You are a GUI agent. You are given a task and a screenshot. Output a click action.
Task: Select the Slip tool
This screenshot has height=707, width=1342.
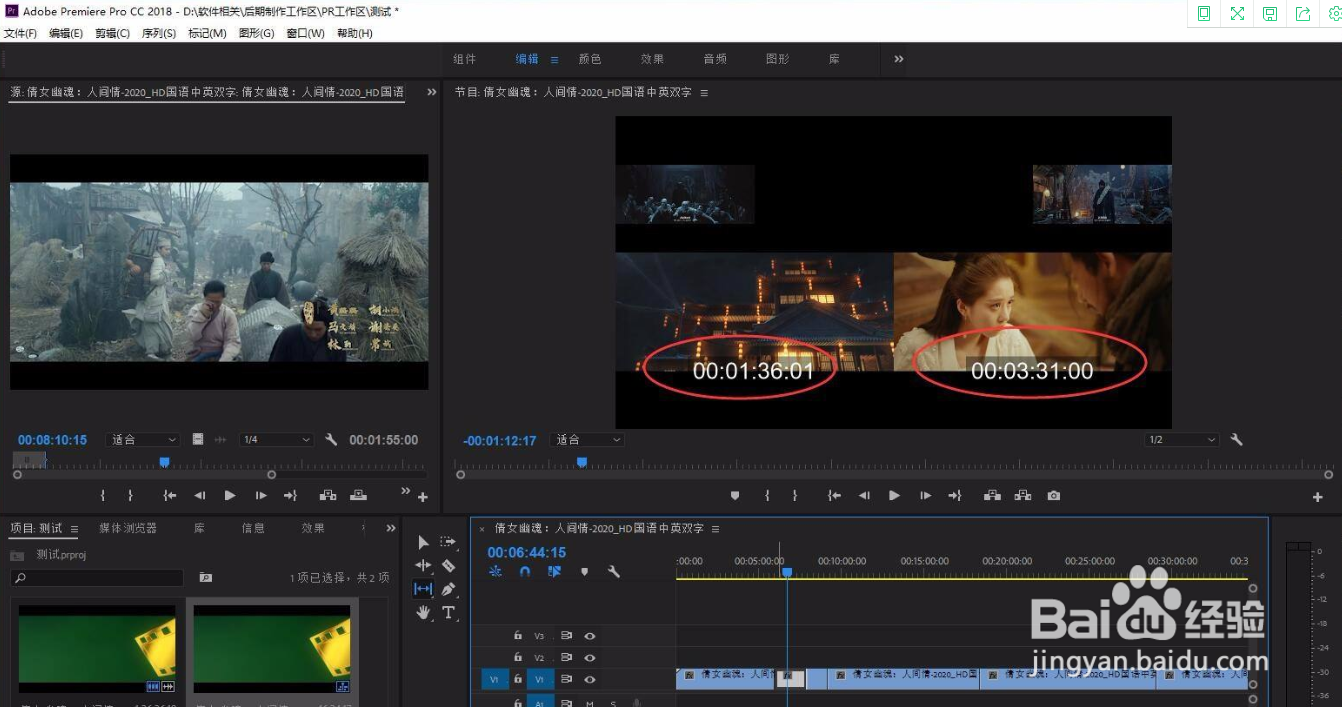point(423,589)
